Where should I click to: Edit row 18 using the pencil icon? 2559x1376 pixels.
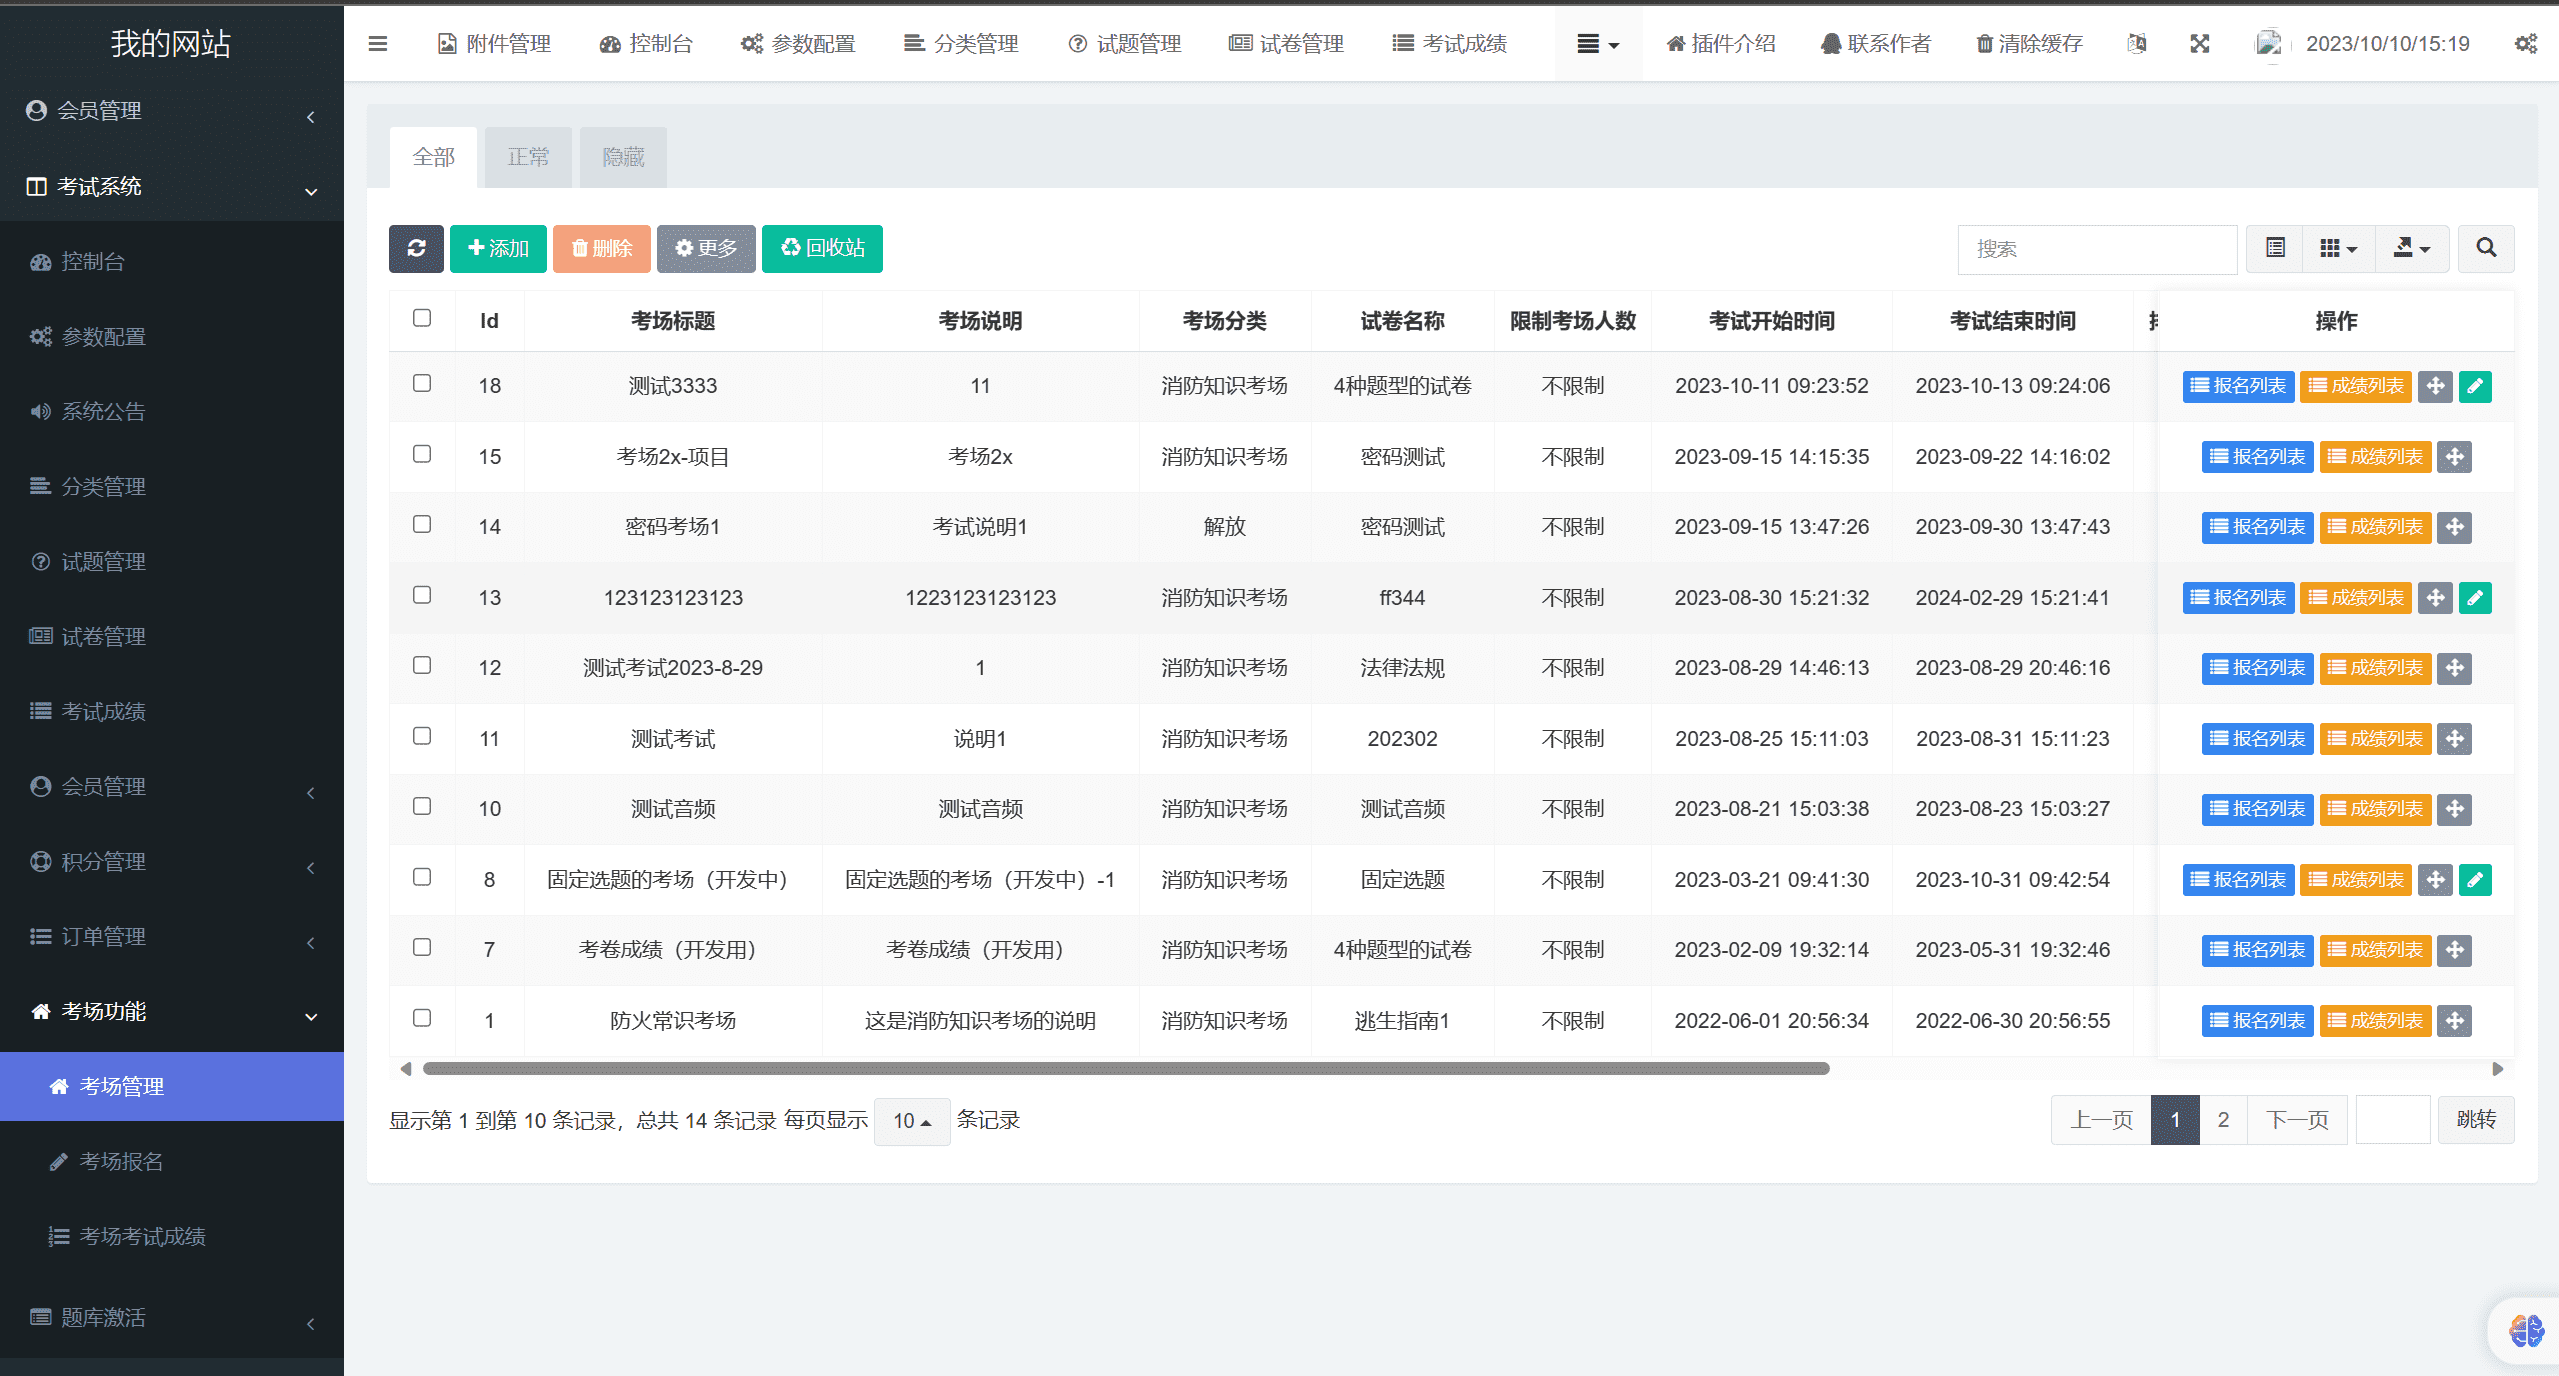(2475, 387)
